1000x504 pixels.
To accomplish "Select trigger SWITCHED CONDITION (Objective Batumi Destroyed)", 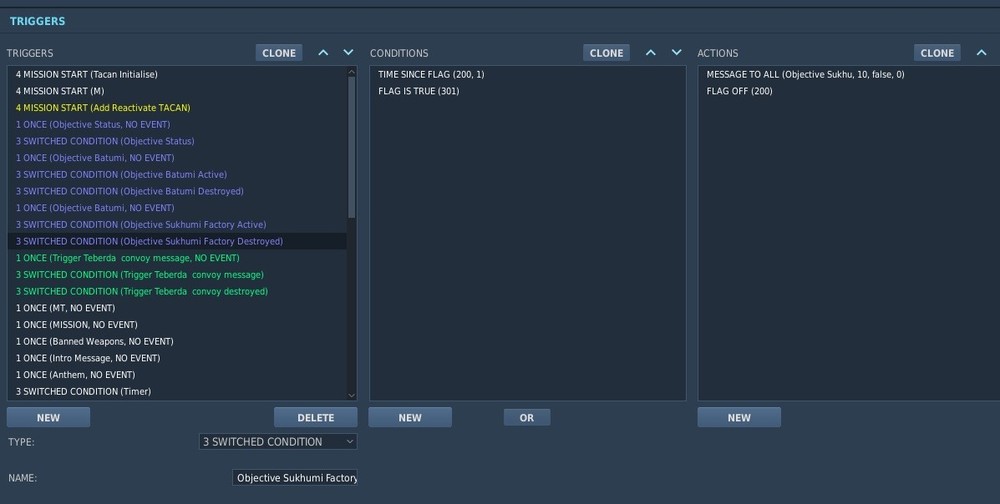I will coord(177,191).
